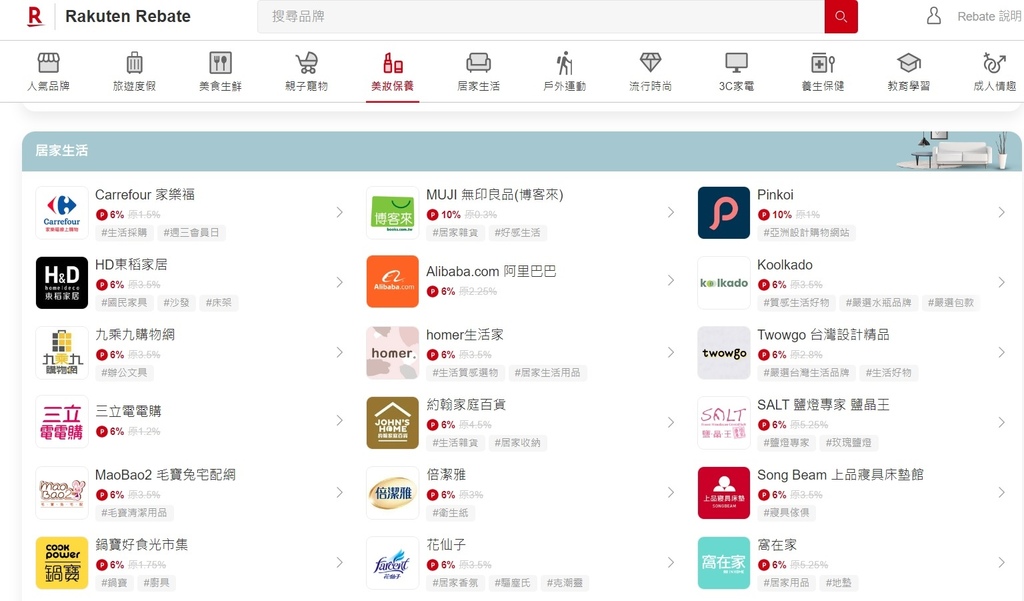Open the SALT 鹽晶王 logo
Viewport: 1024px width, 601px height.
(x=724, y=423)
